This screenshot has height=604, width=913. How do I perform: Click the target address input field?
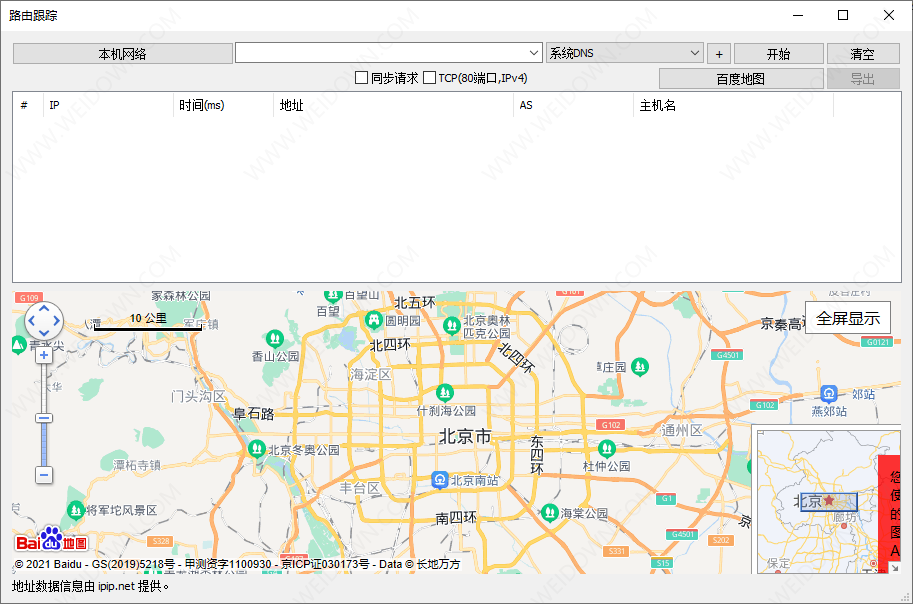pos(381,53)
